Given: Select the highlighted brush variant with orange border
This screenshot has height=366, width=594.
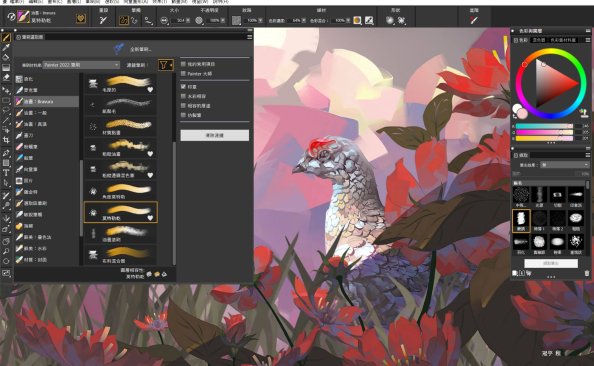Looking at the screenshot, I should click(120, 212).
